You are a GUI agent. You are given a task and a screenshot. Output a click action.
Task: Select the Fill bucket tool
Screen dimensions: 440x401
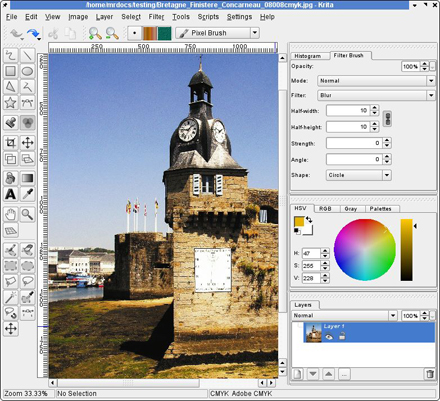pos(11,178)
